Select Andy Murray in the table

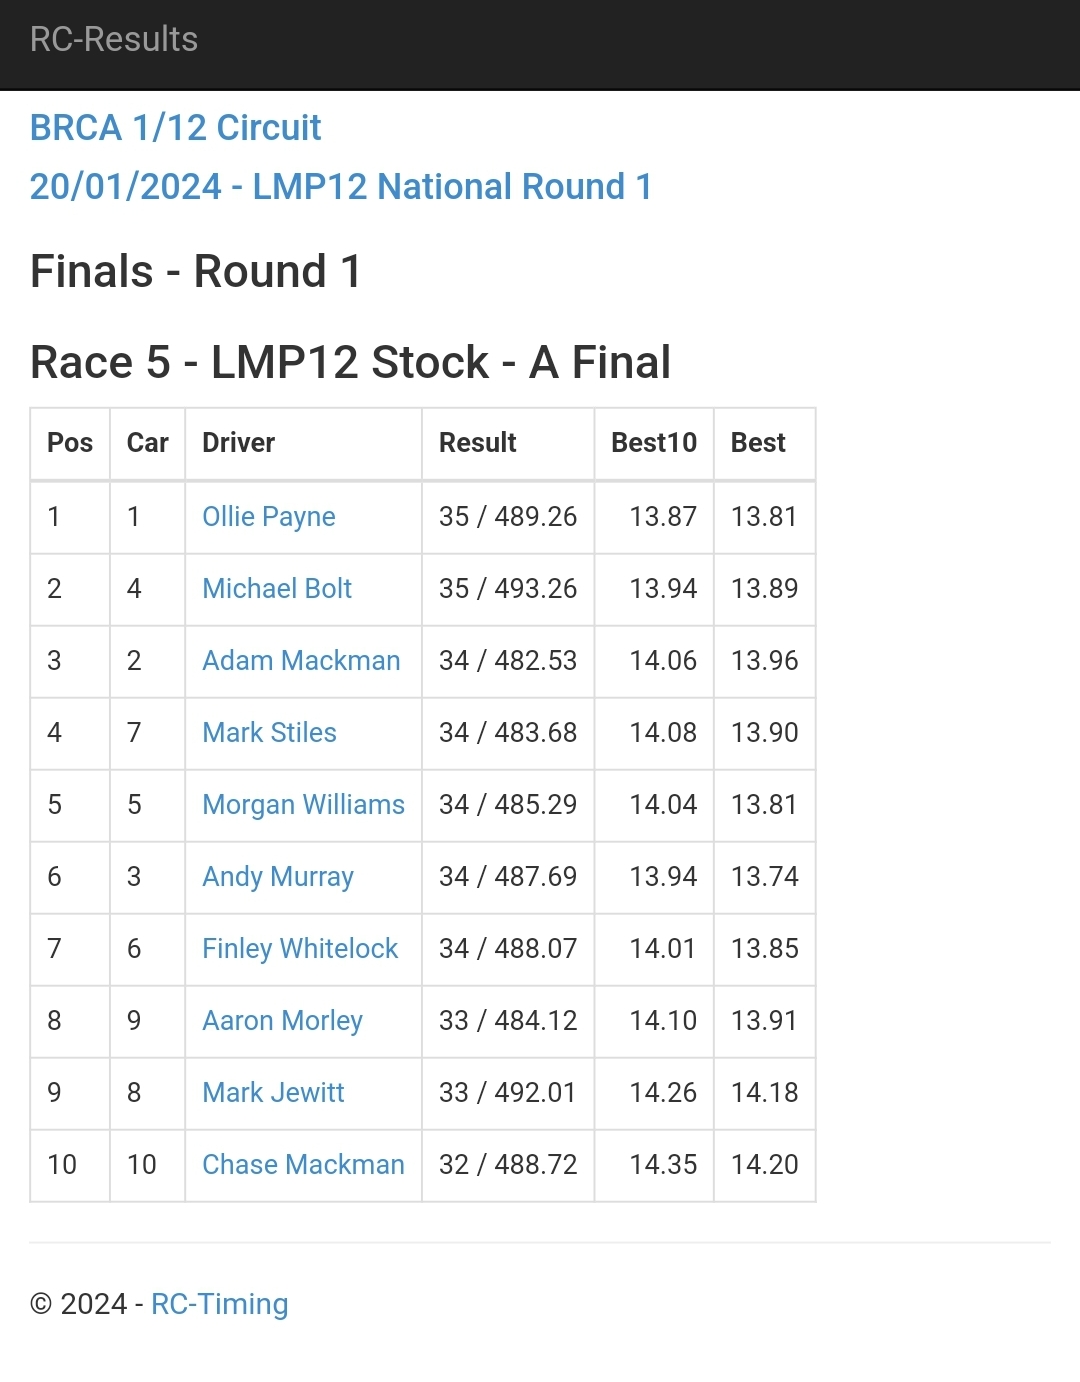(278, 877)
